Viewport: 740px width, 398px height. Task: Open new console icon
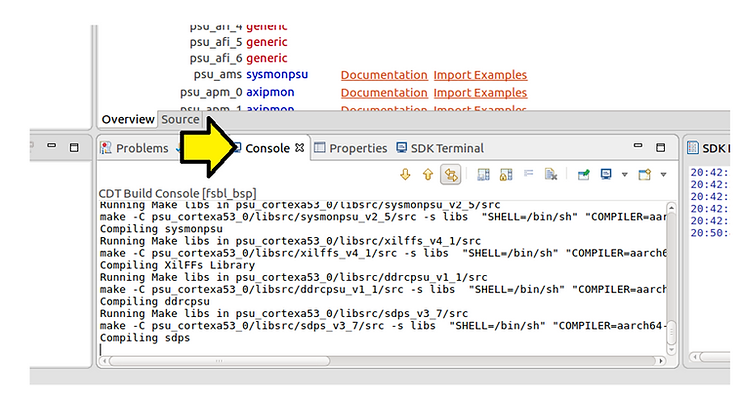[645, 175]
